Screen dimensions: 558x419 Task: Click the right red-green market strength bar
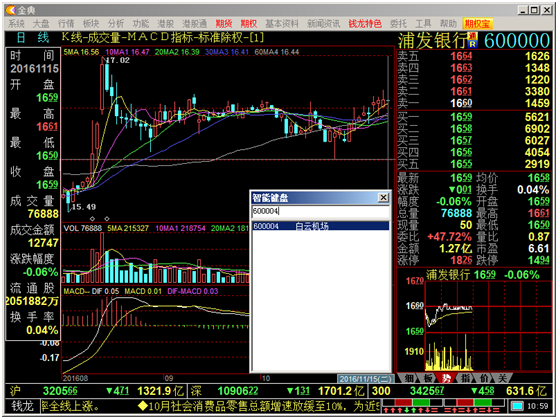[474, 402]
